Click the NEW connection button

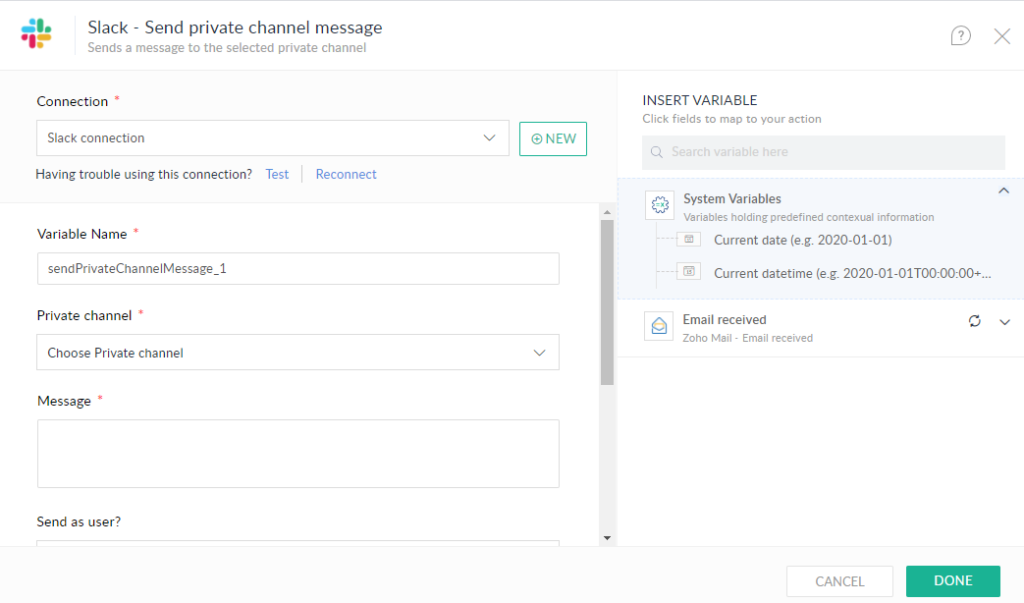pyautogui.click(x=552, y=139)
